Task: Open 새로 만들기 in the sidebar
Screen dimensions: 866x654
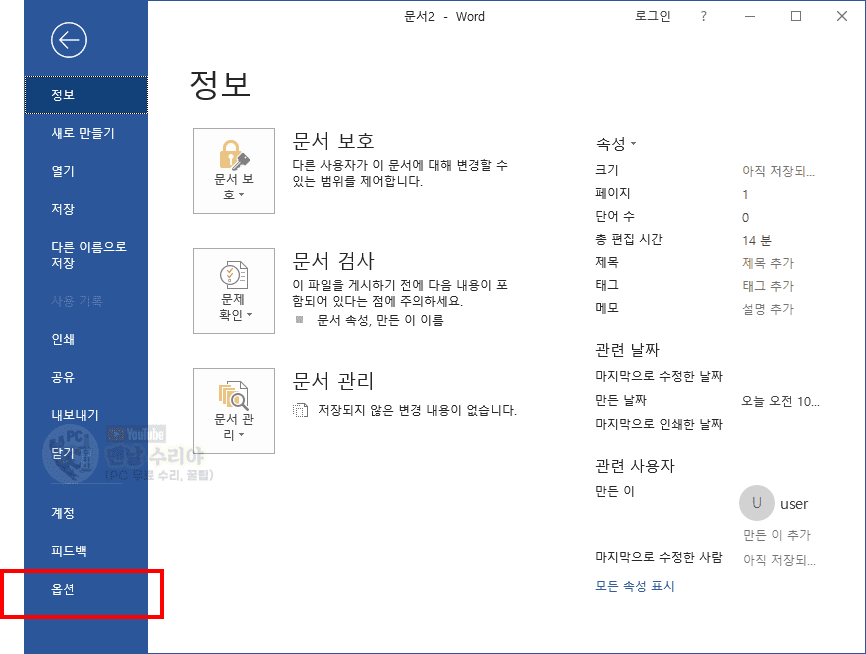Action: point(83,133)
